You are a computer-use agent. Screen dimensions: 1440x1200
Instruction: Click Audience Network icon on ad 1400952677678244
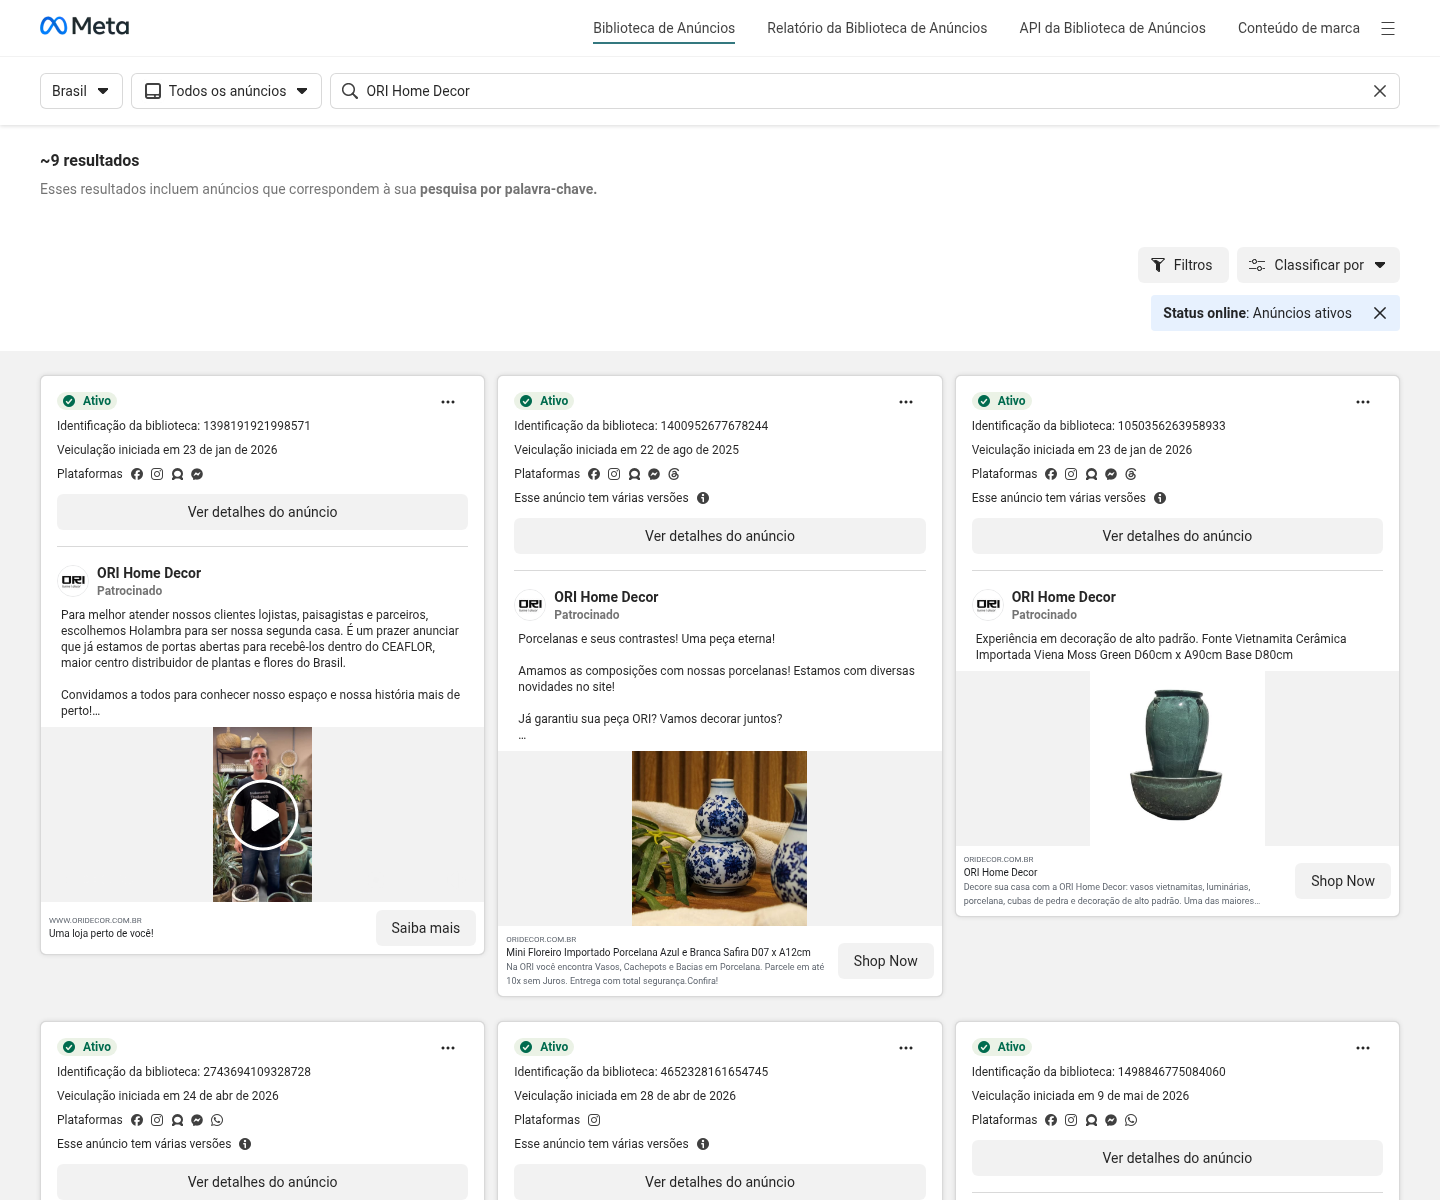(634, 474)
